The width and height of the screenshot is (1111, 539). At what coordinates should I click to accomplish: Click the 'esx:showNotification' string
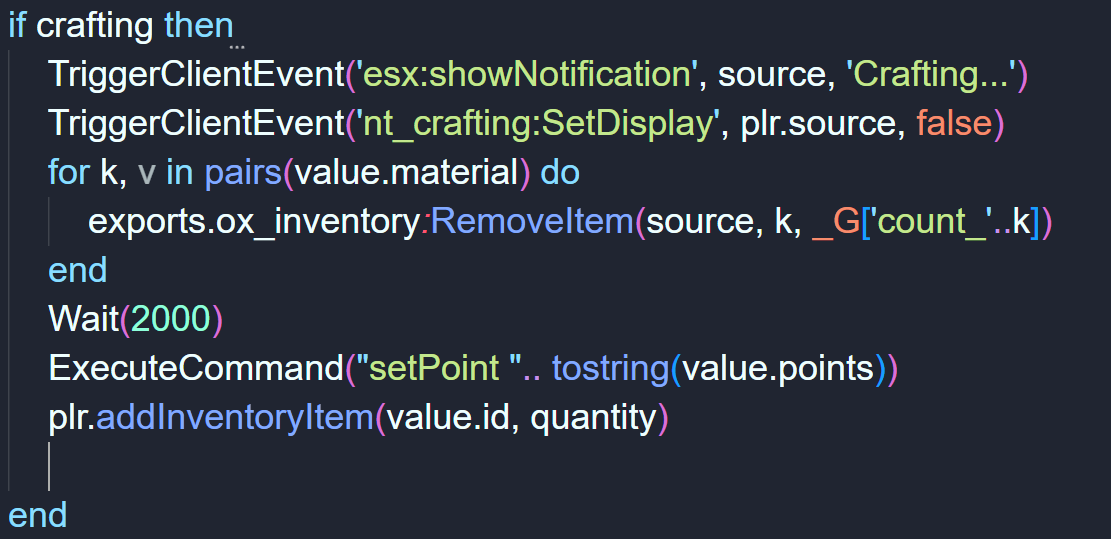529,74
